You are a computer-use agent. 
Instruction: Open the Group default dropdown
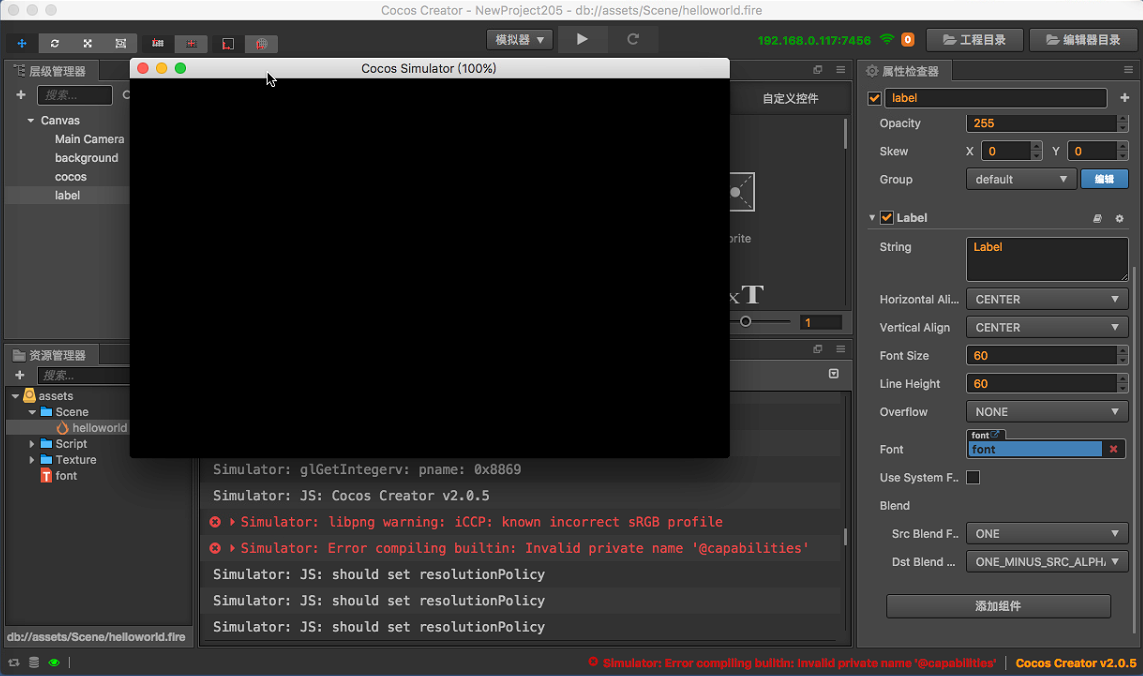(1021, 179)
